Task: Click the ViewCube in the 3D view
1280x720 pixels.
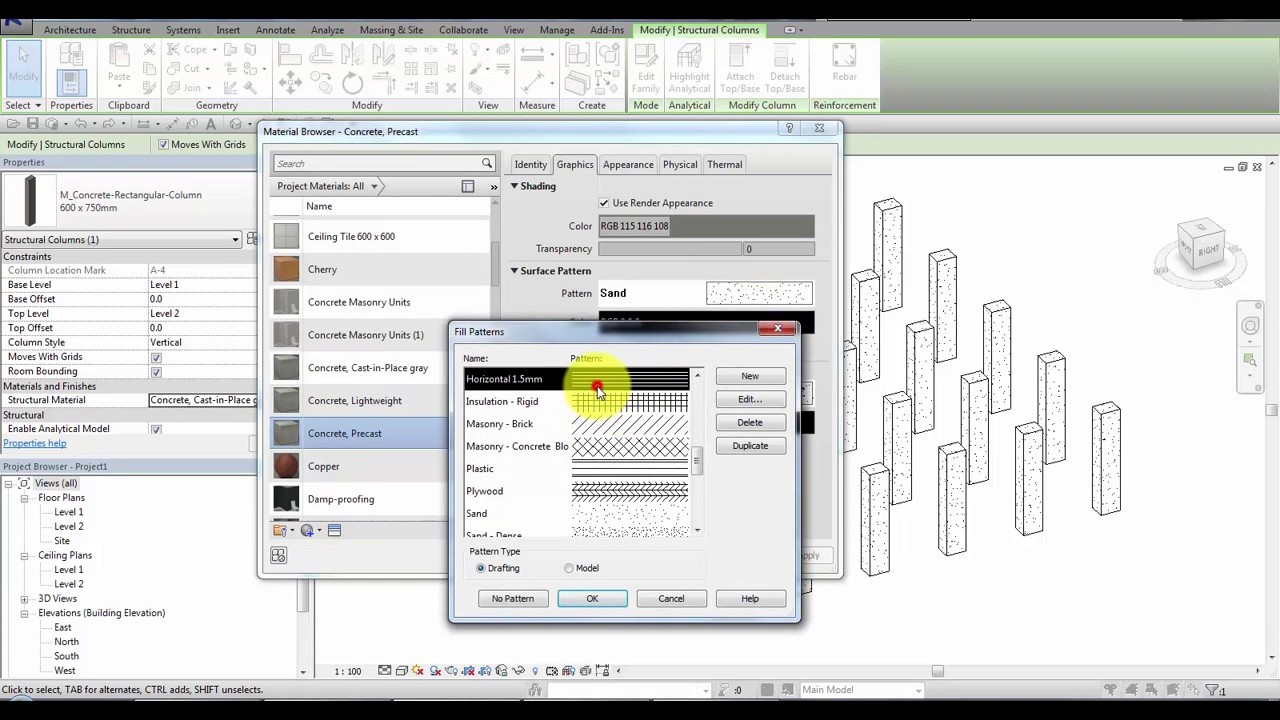Action: 1203,246
